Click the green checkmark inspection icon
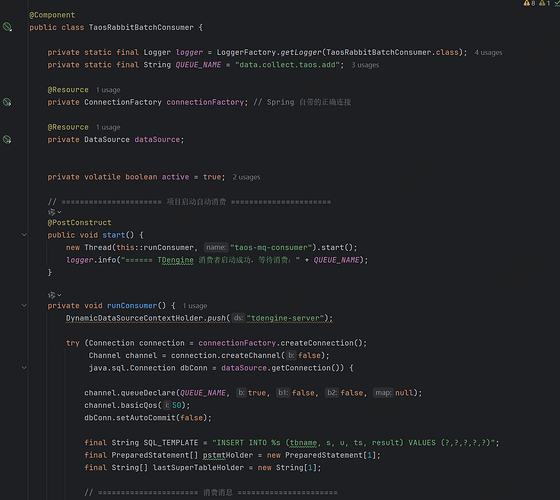This screenshot has height=500, width=560. (557, 3)
